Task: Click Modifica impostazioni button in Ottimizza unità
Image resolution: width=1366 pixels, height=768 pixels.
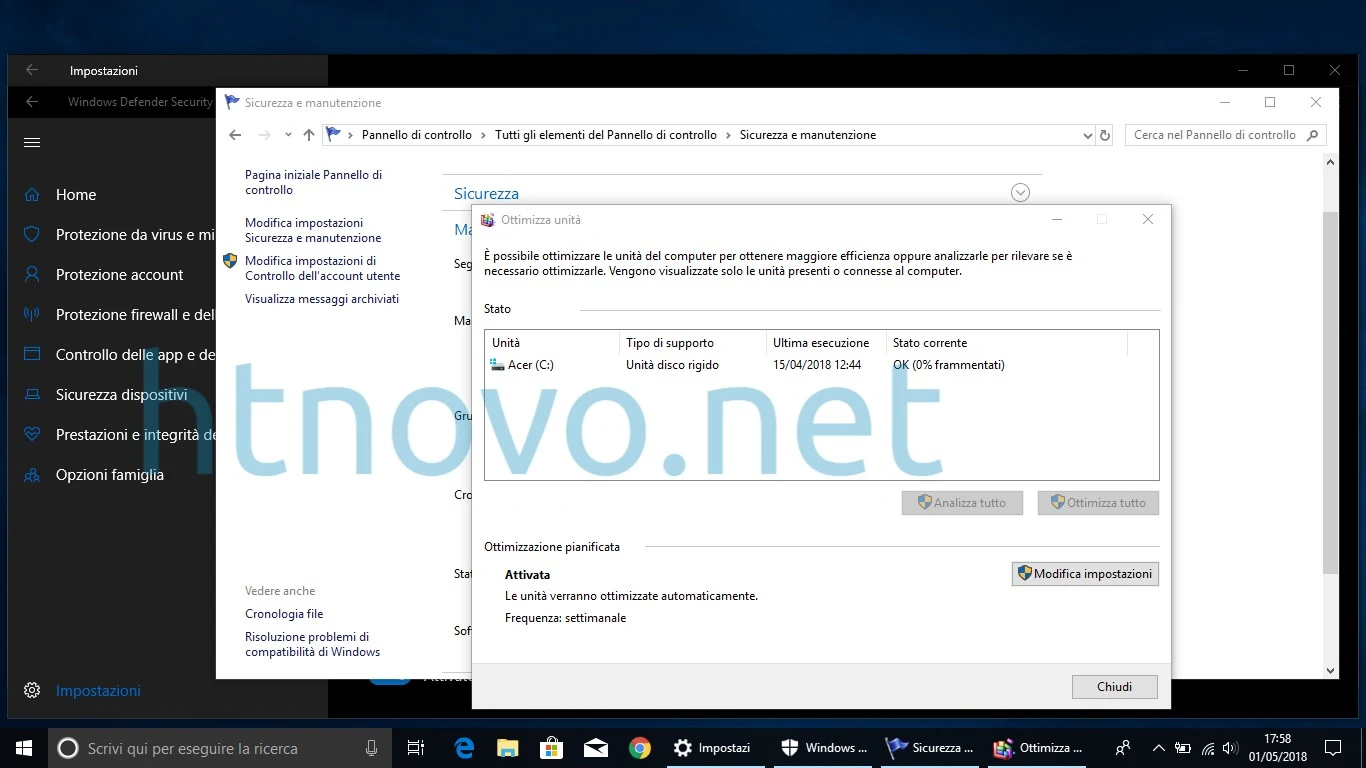Action: coord(1085,574)
